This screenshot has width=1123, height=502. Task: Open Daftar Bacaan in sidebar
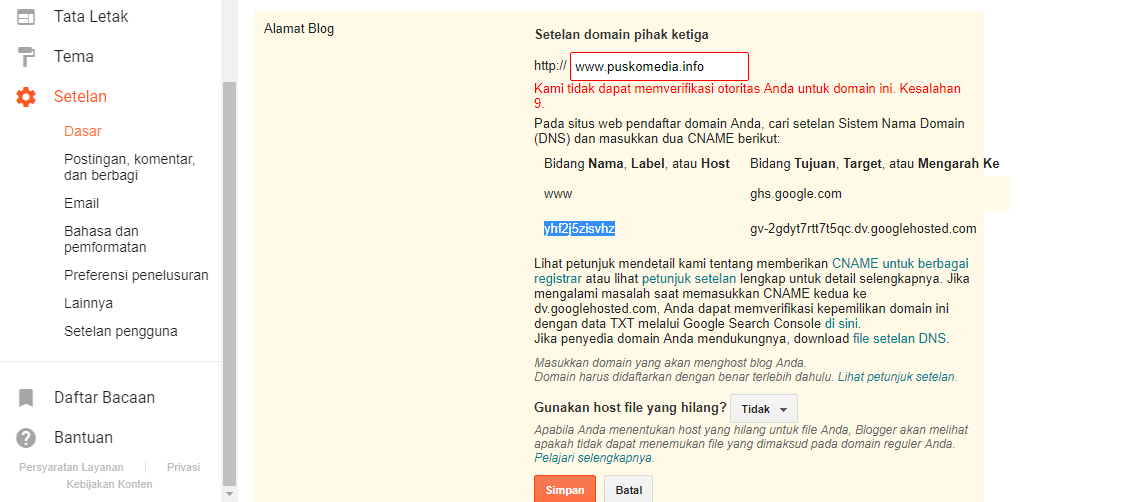pos(105,397)
